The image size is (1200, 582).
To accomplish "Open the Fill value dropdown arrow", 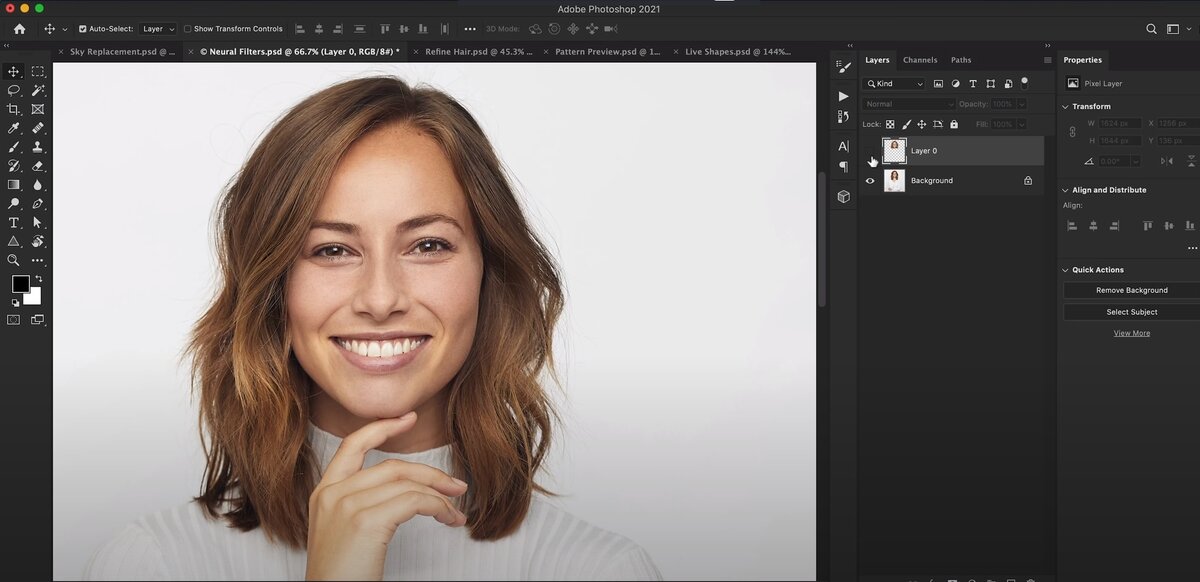I will (1020, 124).
